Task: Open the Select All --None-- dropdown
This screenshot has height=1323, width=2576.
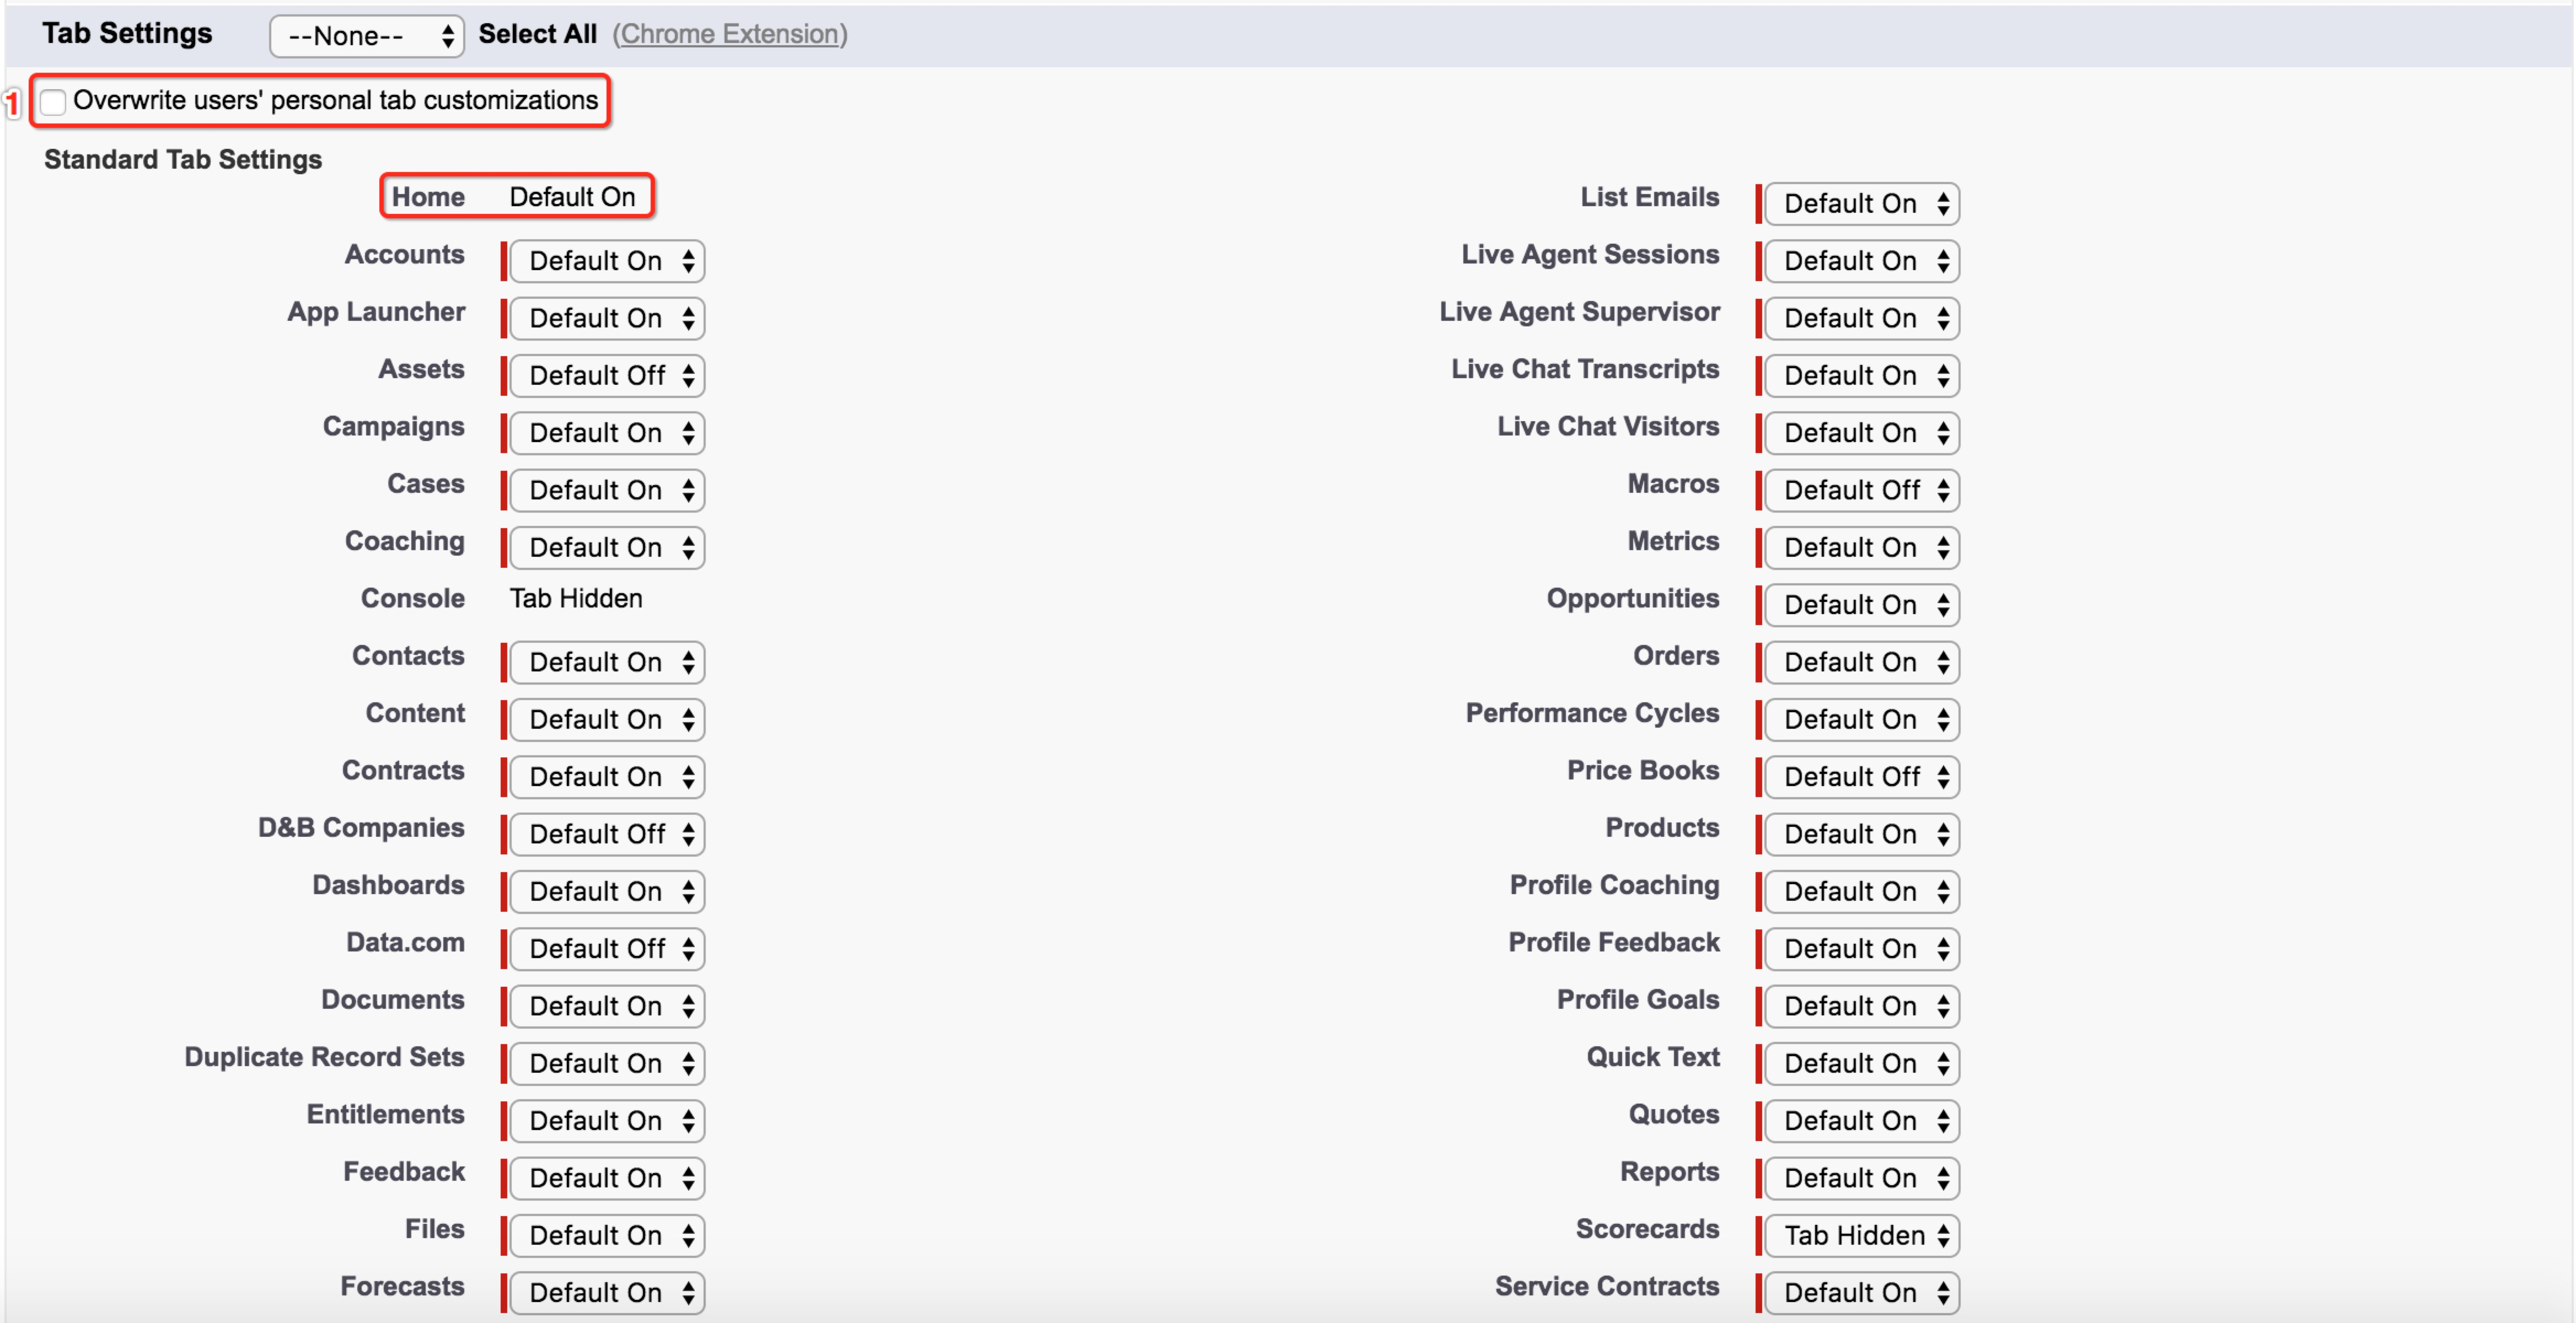Action: 366,36
